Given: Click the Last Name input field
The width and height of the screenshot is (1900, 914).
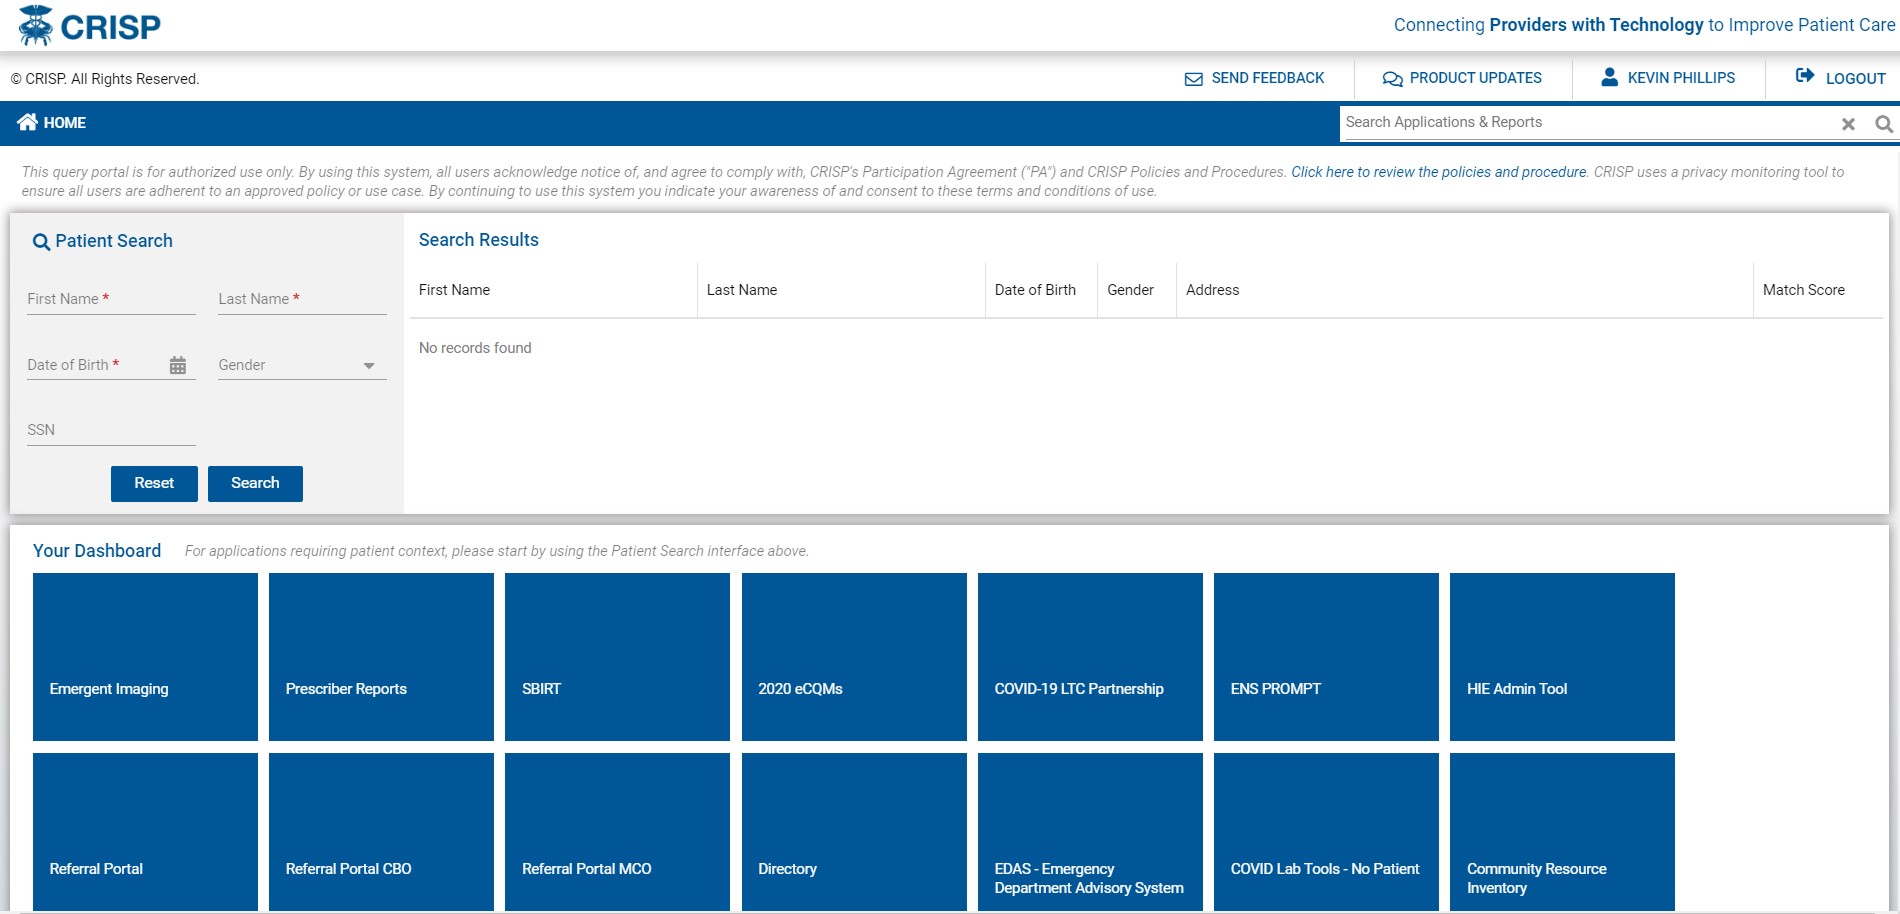Looking at the screenshot, I should tap(302, 299).
